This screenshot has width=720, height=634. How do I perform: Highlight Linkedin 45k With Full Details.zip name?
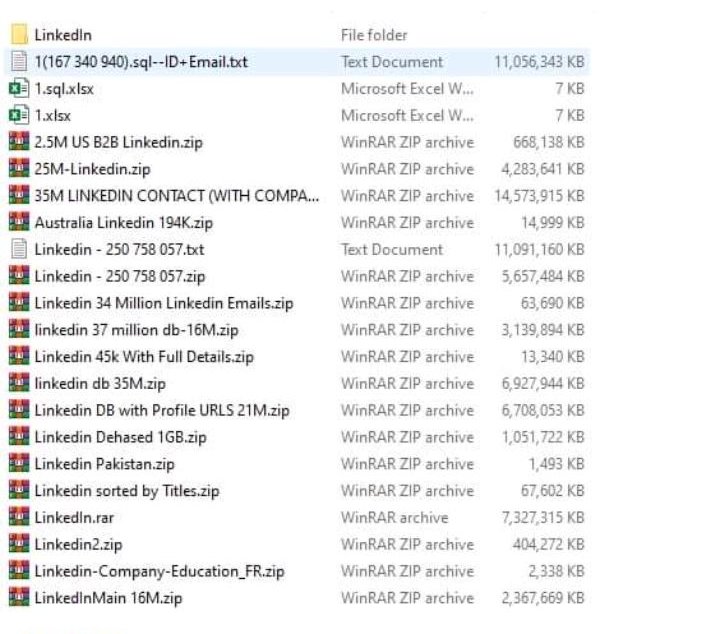pyautogui.click(x=144, y=357)
